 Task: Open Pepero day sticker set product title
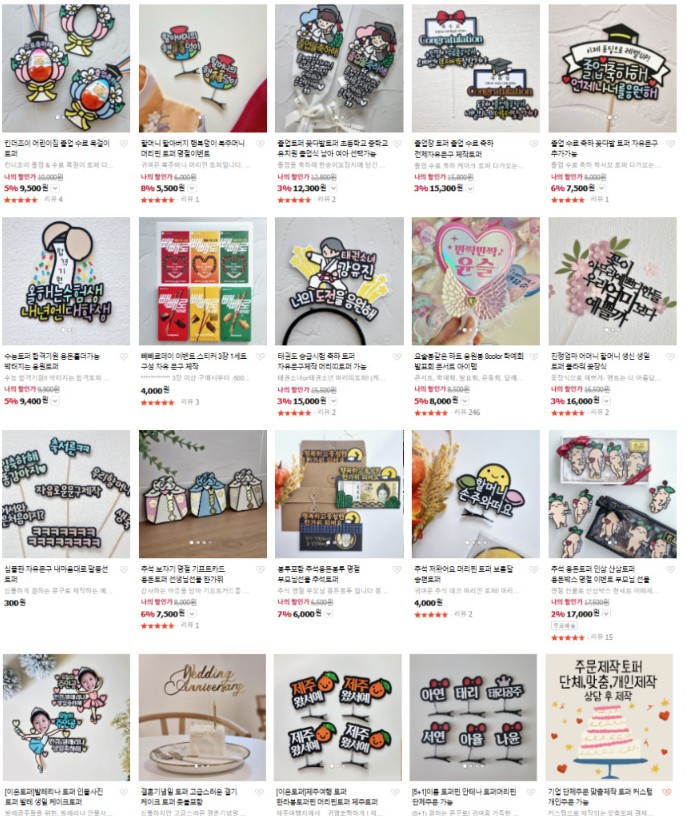click(x=194, y=361)
